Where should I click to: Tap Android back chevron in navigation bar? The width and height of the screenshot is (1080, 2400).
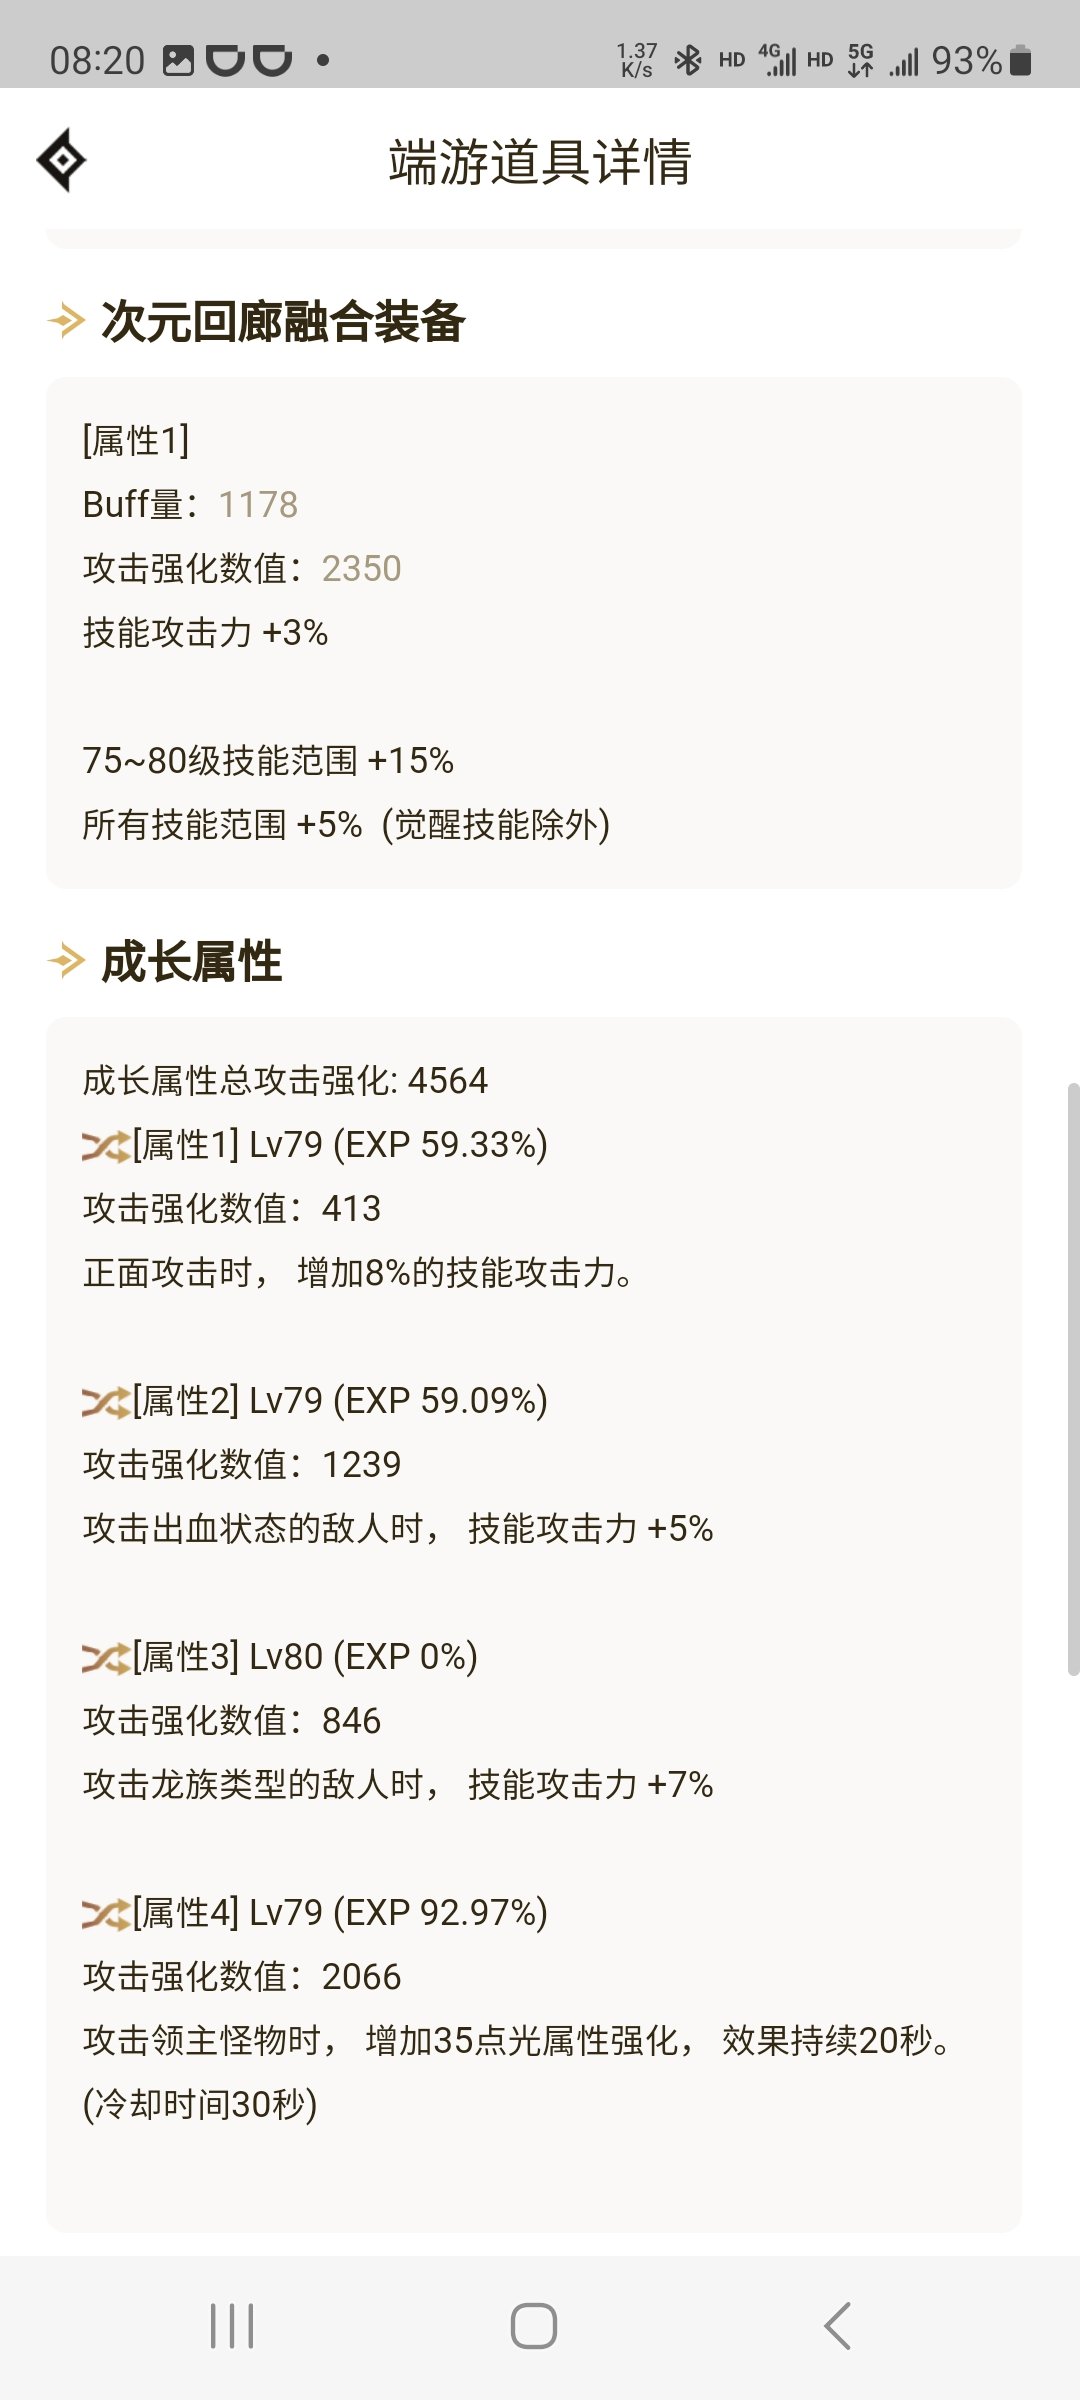tap(838, 2326)
